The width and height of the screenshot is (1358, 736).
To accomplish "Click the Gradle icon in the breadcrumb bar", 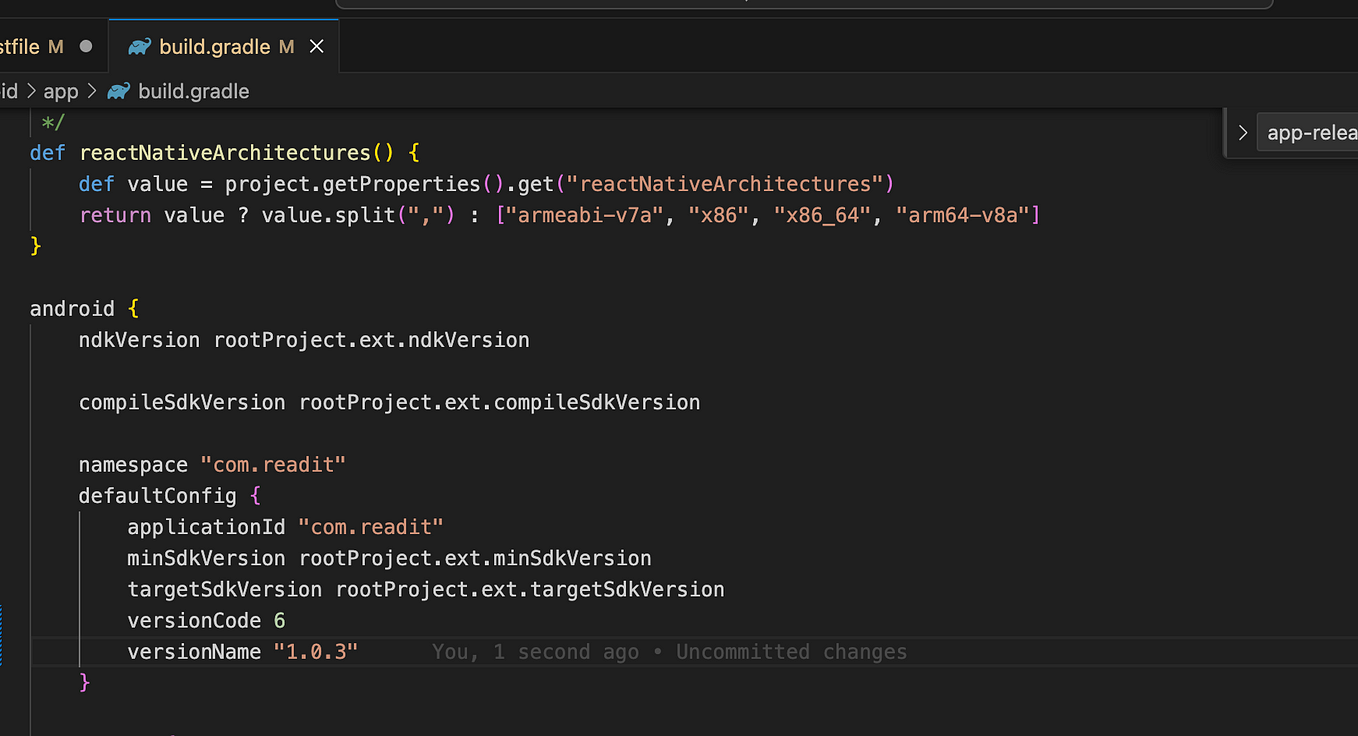I will [119, 90].
